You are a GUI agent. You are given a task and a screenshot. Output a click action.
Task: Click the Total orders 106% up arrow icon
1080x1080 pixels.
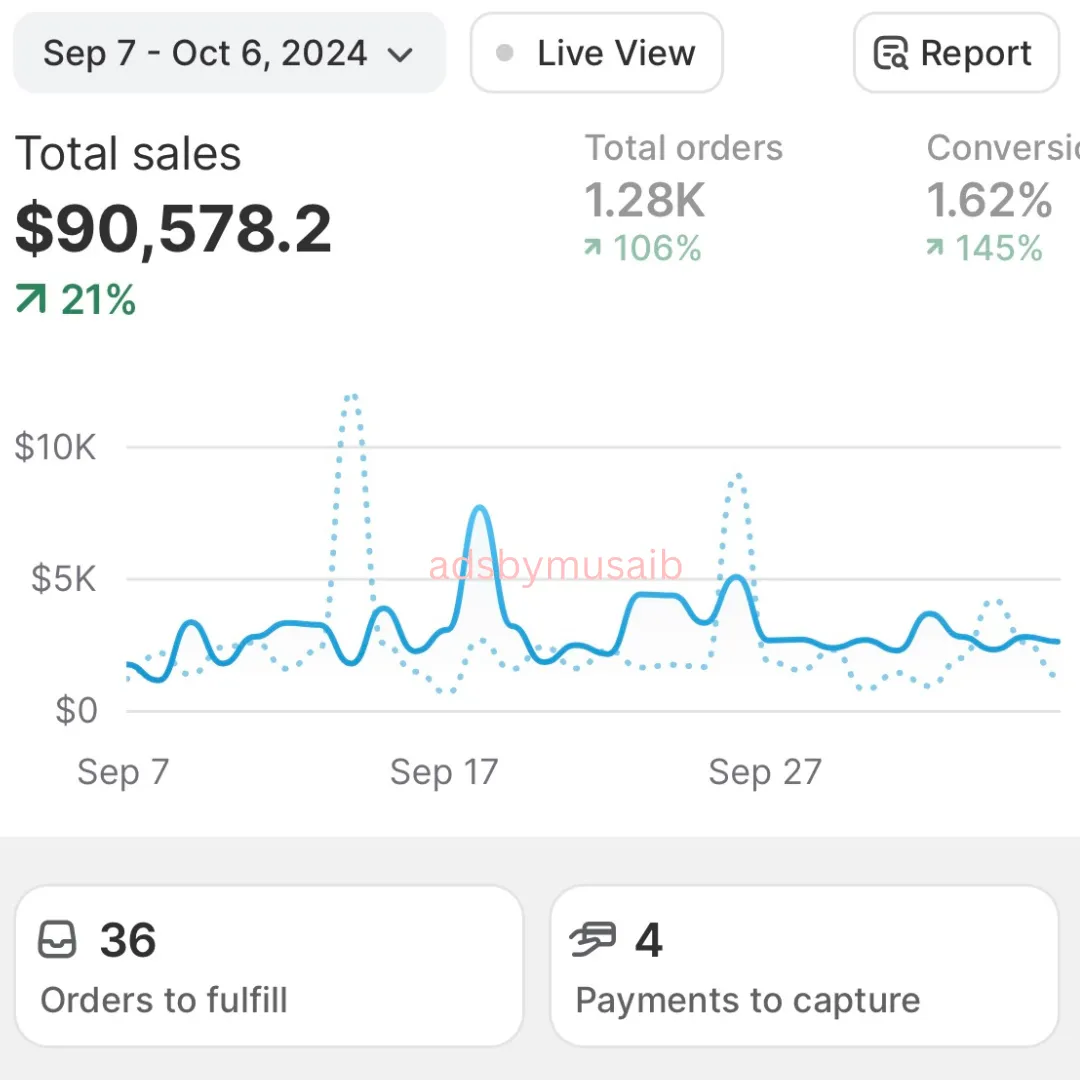[x=593, y=247]
